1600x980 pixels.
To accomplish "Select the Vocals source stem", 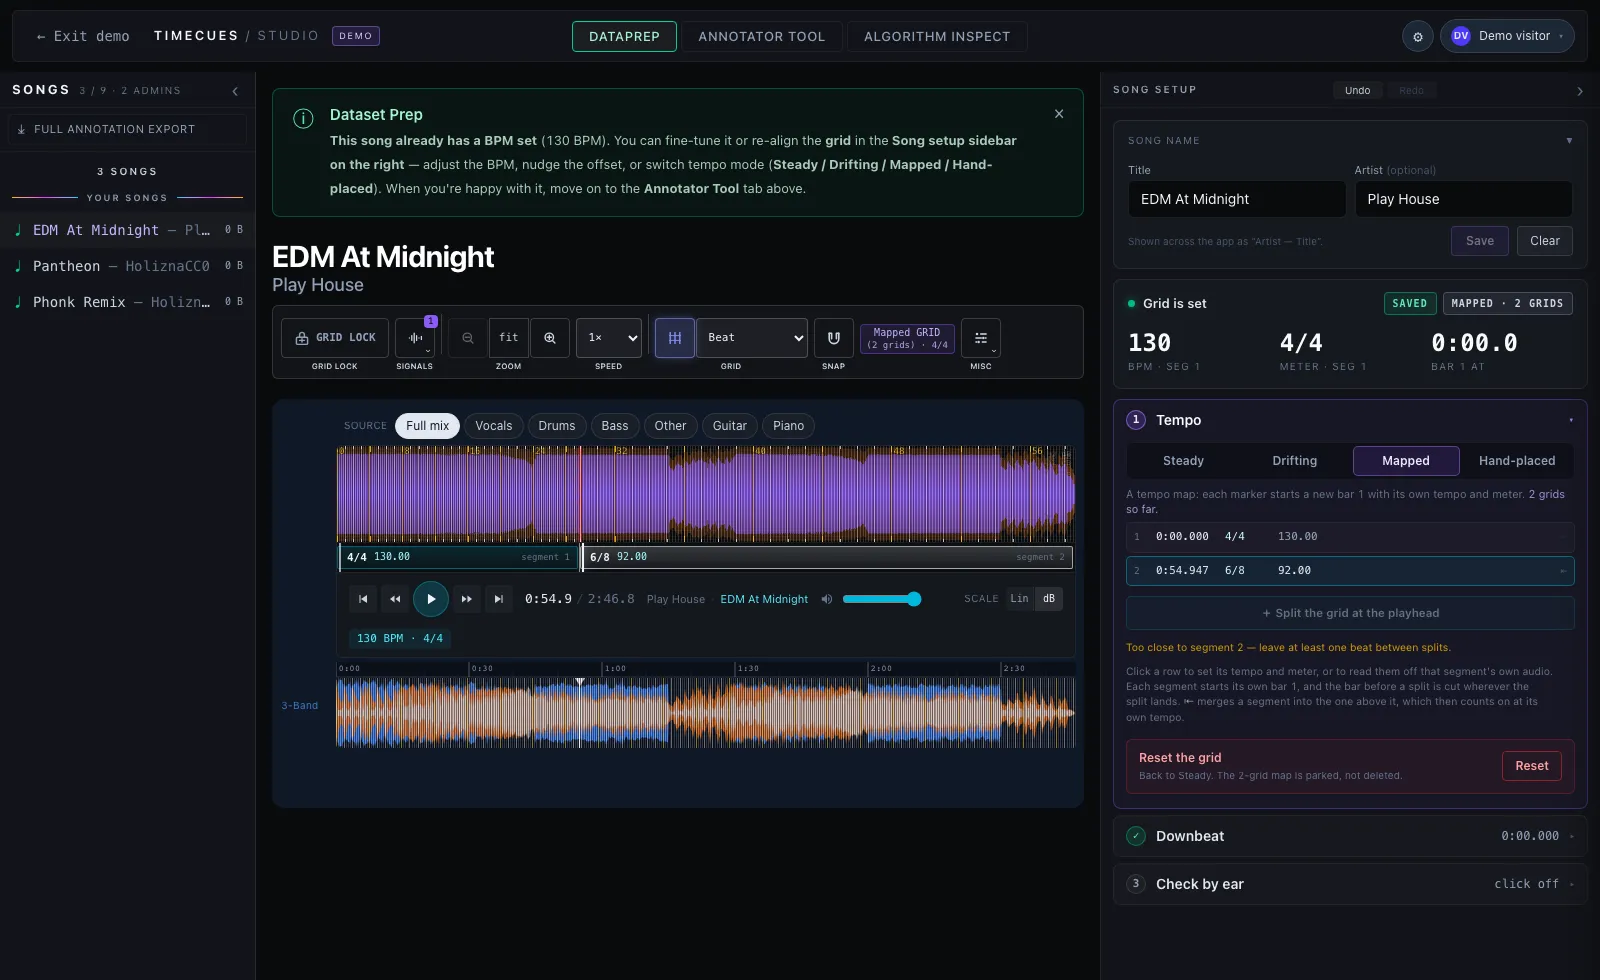I will click(494, 426).
